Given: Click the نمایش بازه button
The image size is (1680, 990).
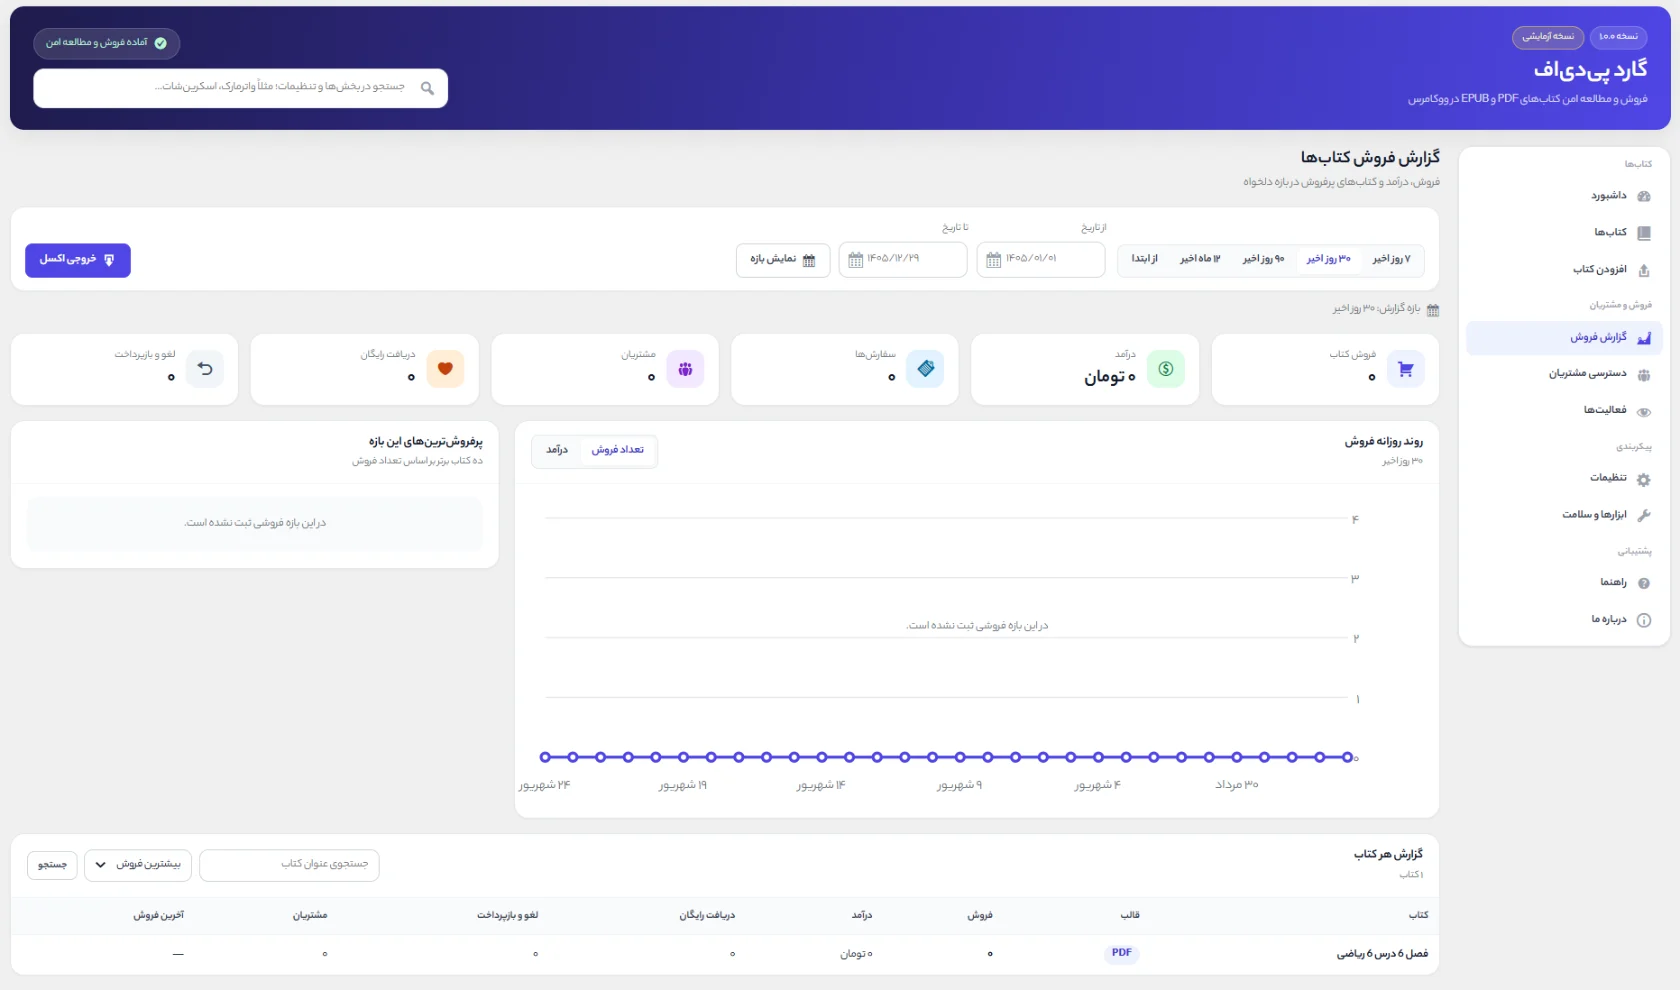Looking at the screenshot, I should (783, 260).
